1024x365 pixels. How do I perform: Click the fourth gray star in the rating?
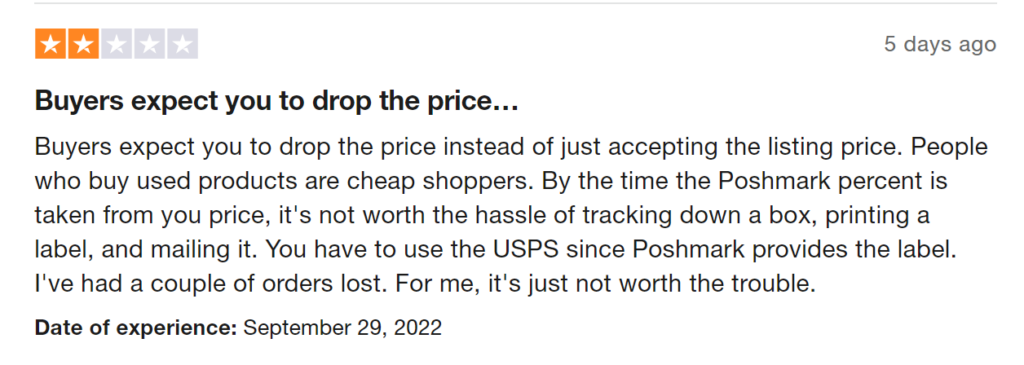(150, 44)
